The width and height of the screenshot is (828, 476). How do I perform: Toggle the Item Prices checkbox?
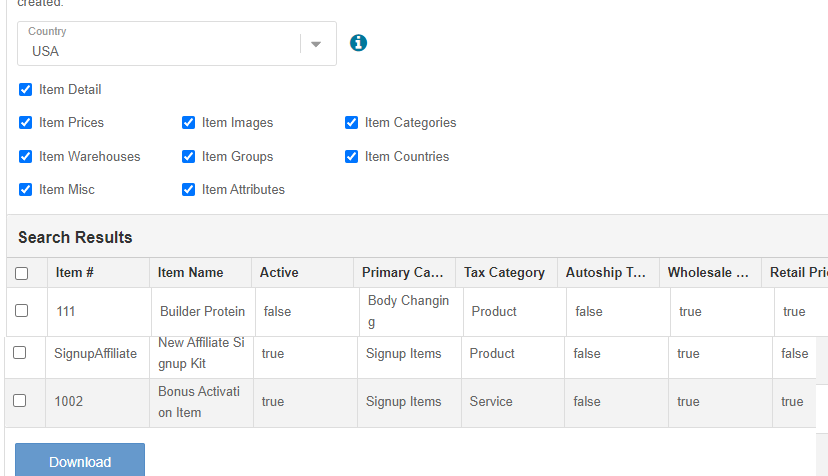pyautogui.click(x=26, y=123)
